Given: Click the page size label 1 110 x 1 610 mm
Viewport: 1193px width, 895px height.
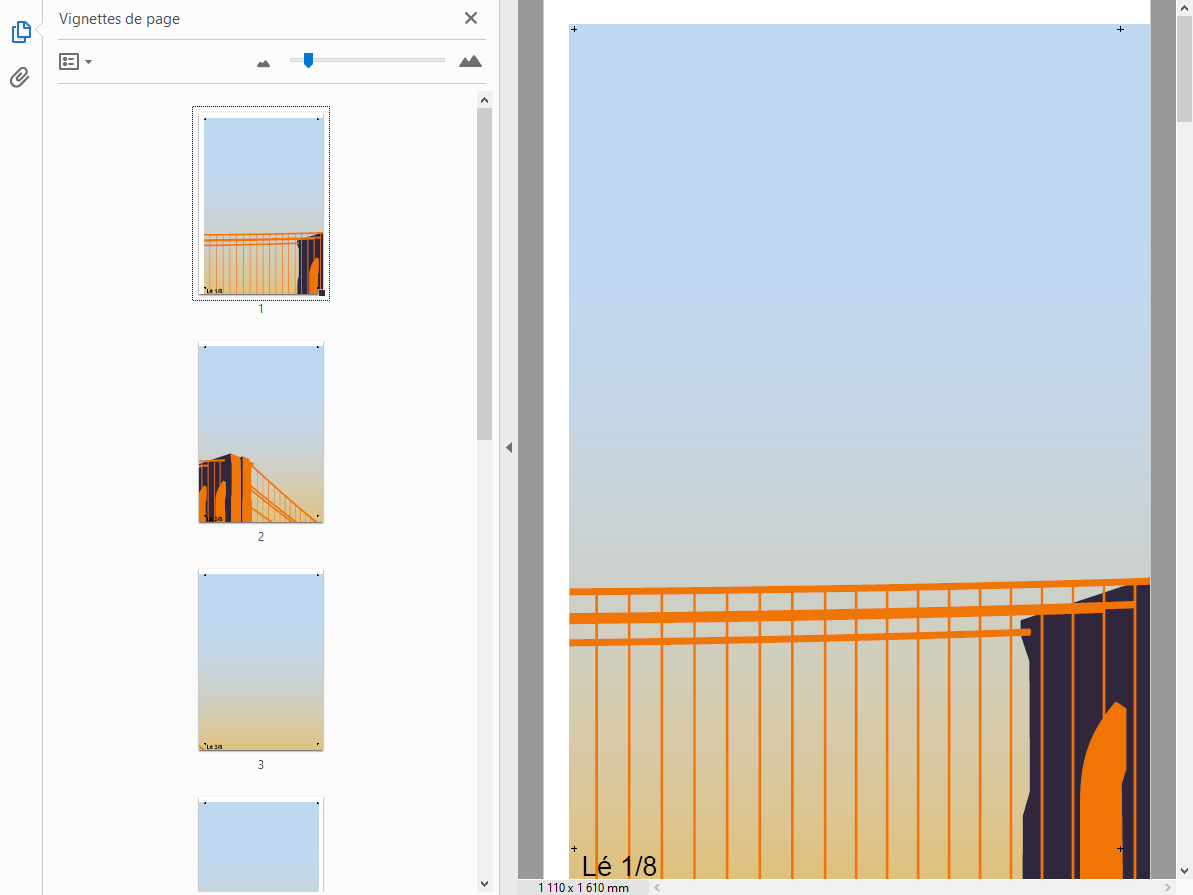Looking at the screenshot, I should pyautogui.click(x=583, y=888).
